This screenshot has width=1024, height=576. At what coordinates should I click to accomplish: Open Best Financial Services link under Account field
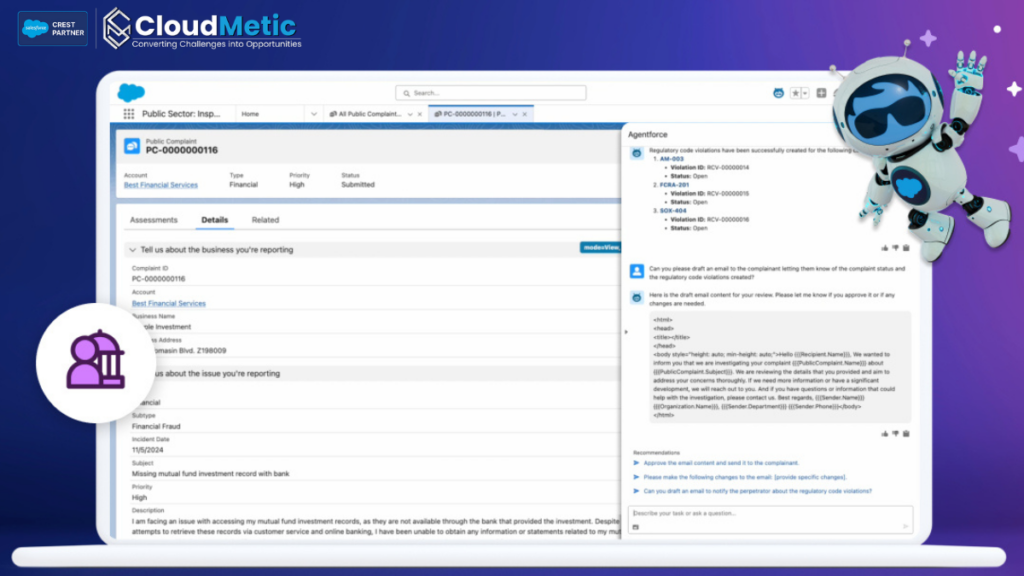coord(168,304)
